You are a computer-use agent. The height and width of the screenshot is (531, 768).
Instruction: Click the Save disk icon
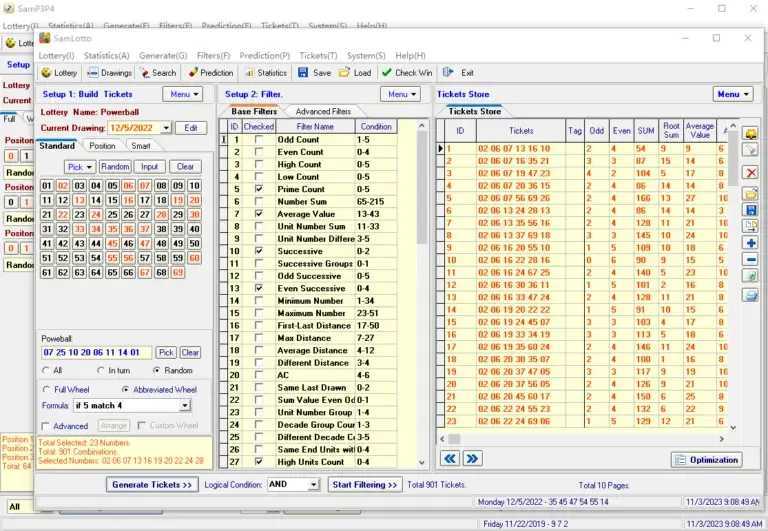[x=303, y=72]
